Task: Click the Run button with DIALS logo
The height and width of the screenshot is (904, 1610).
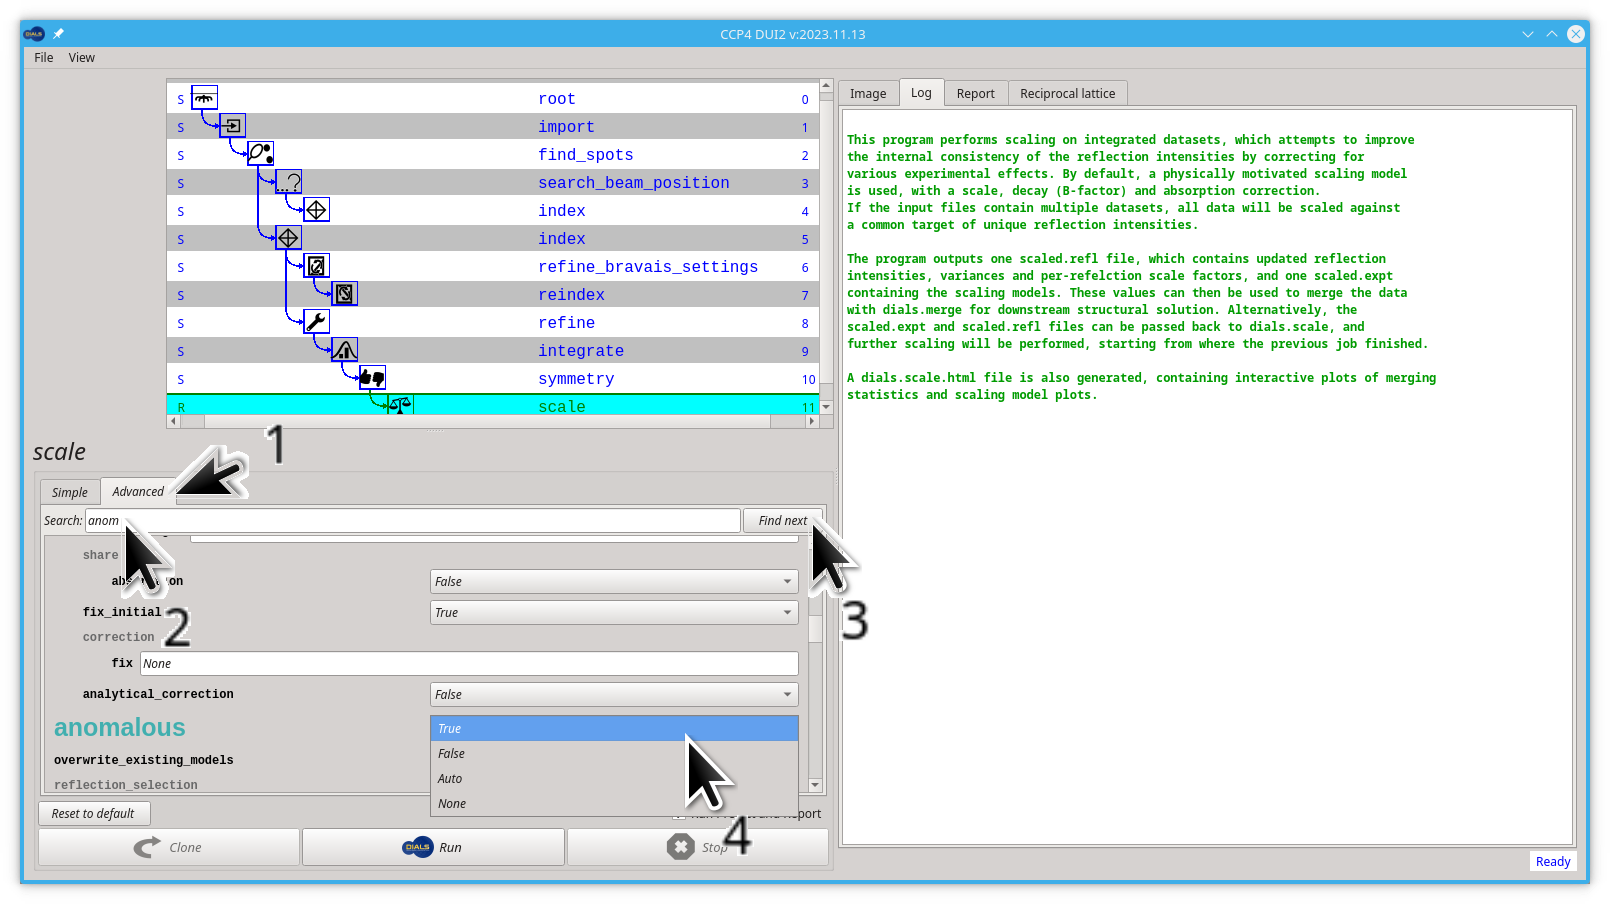Action: tap(433, 847)
